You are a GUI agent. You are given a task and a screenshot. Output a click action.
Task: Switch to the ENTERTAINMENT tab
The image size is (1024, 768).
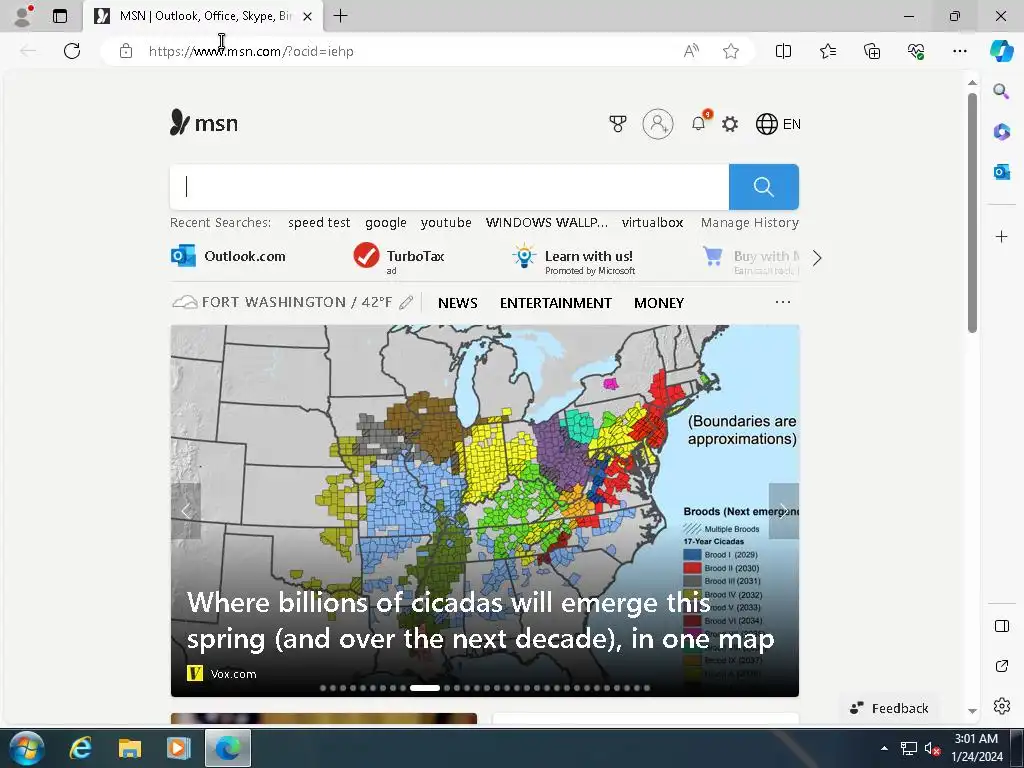(x=556, y=303)
